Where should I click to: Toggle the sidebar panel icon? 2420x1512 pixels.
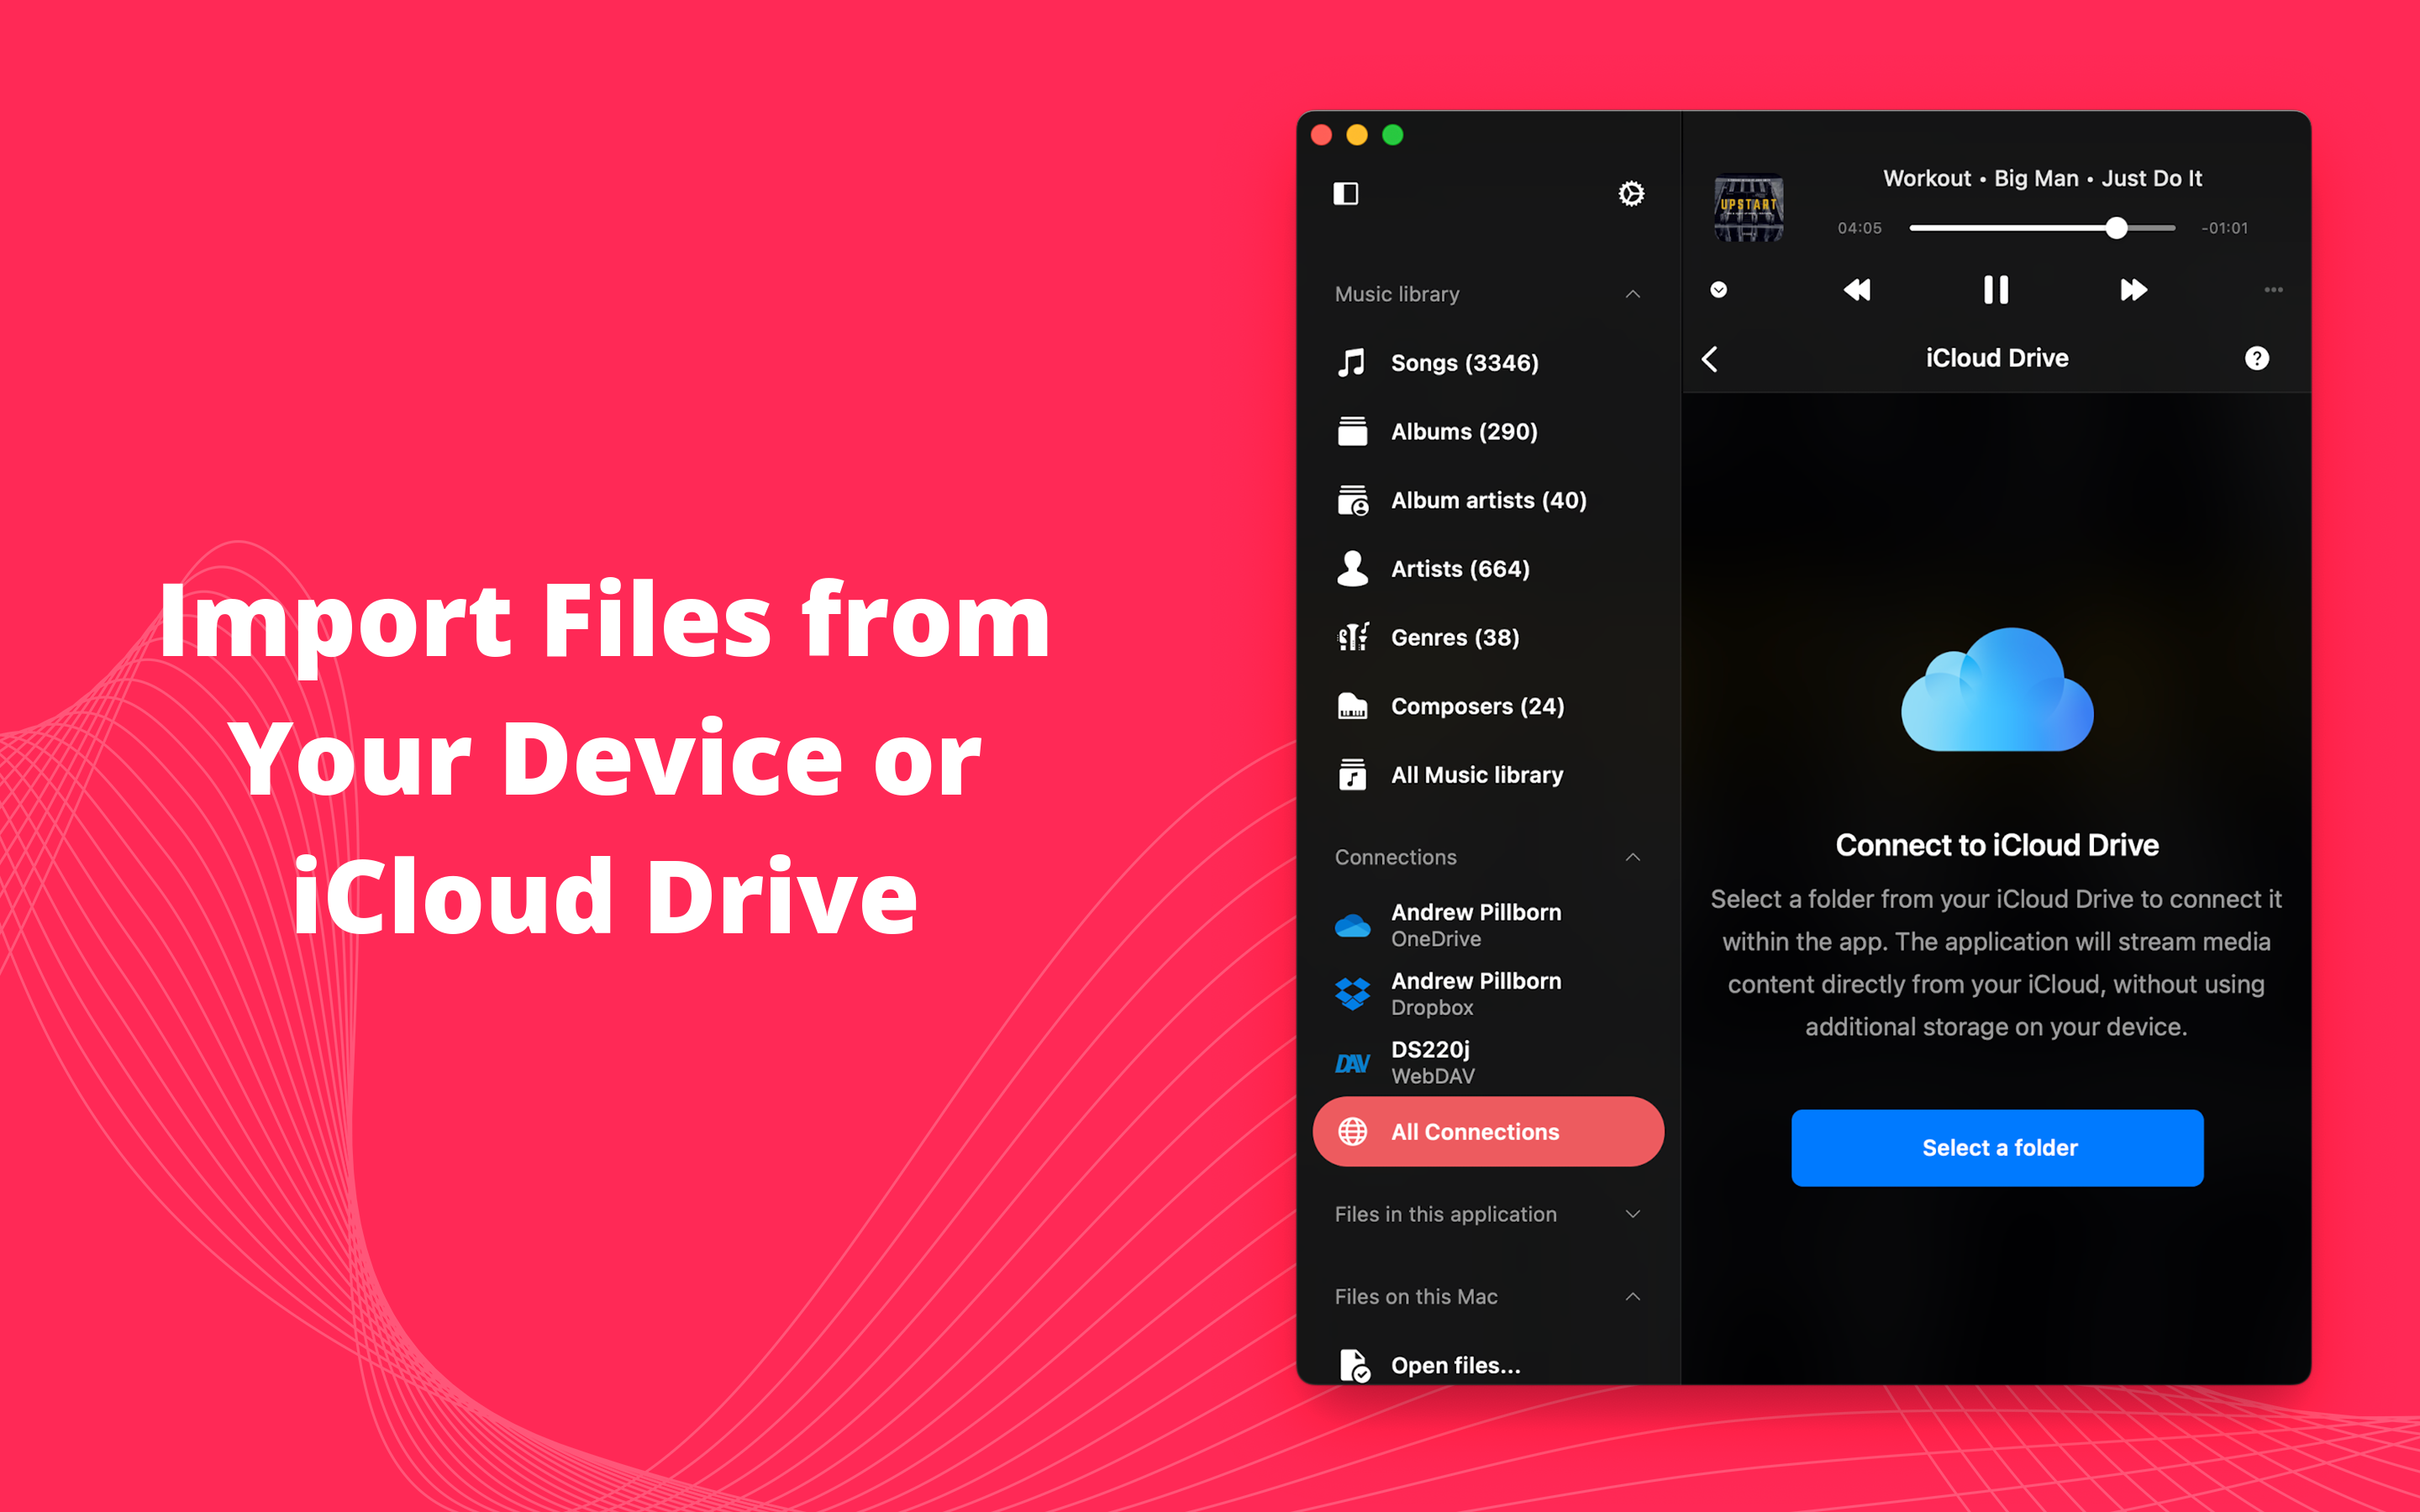pos(1345,193)
